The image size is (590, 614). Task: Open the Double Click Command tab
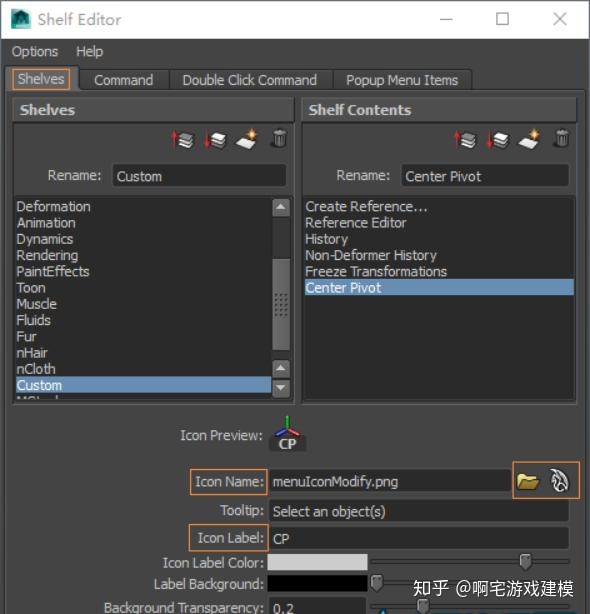point(250,80)
